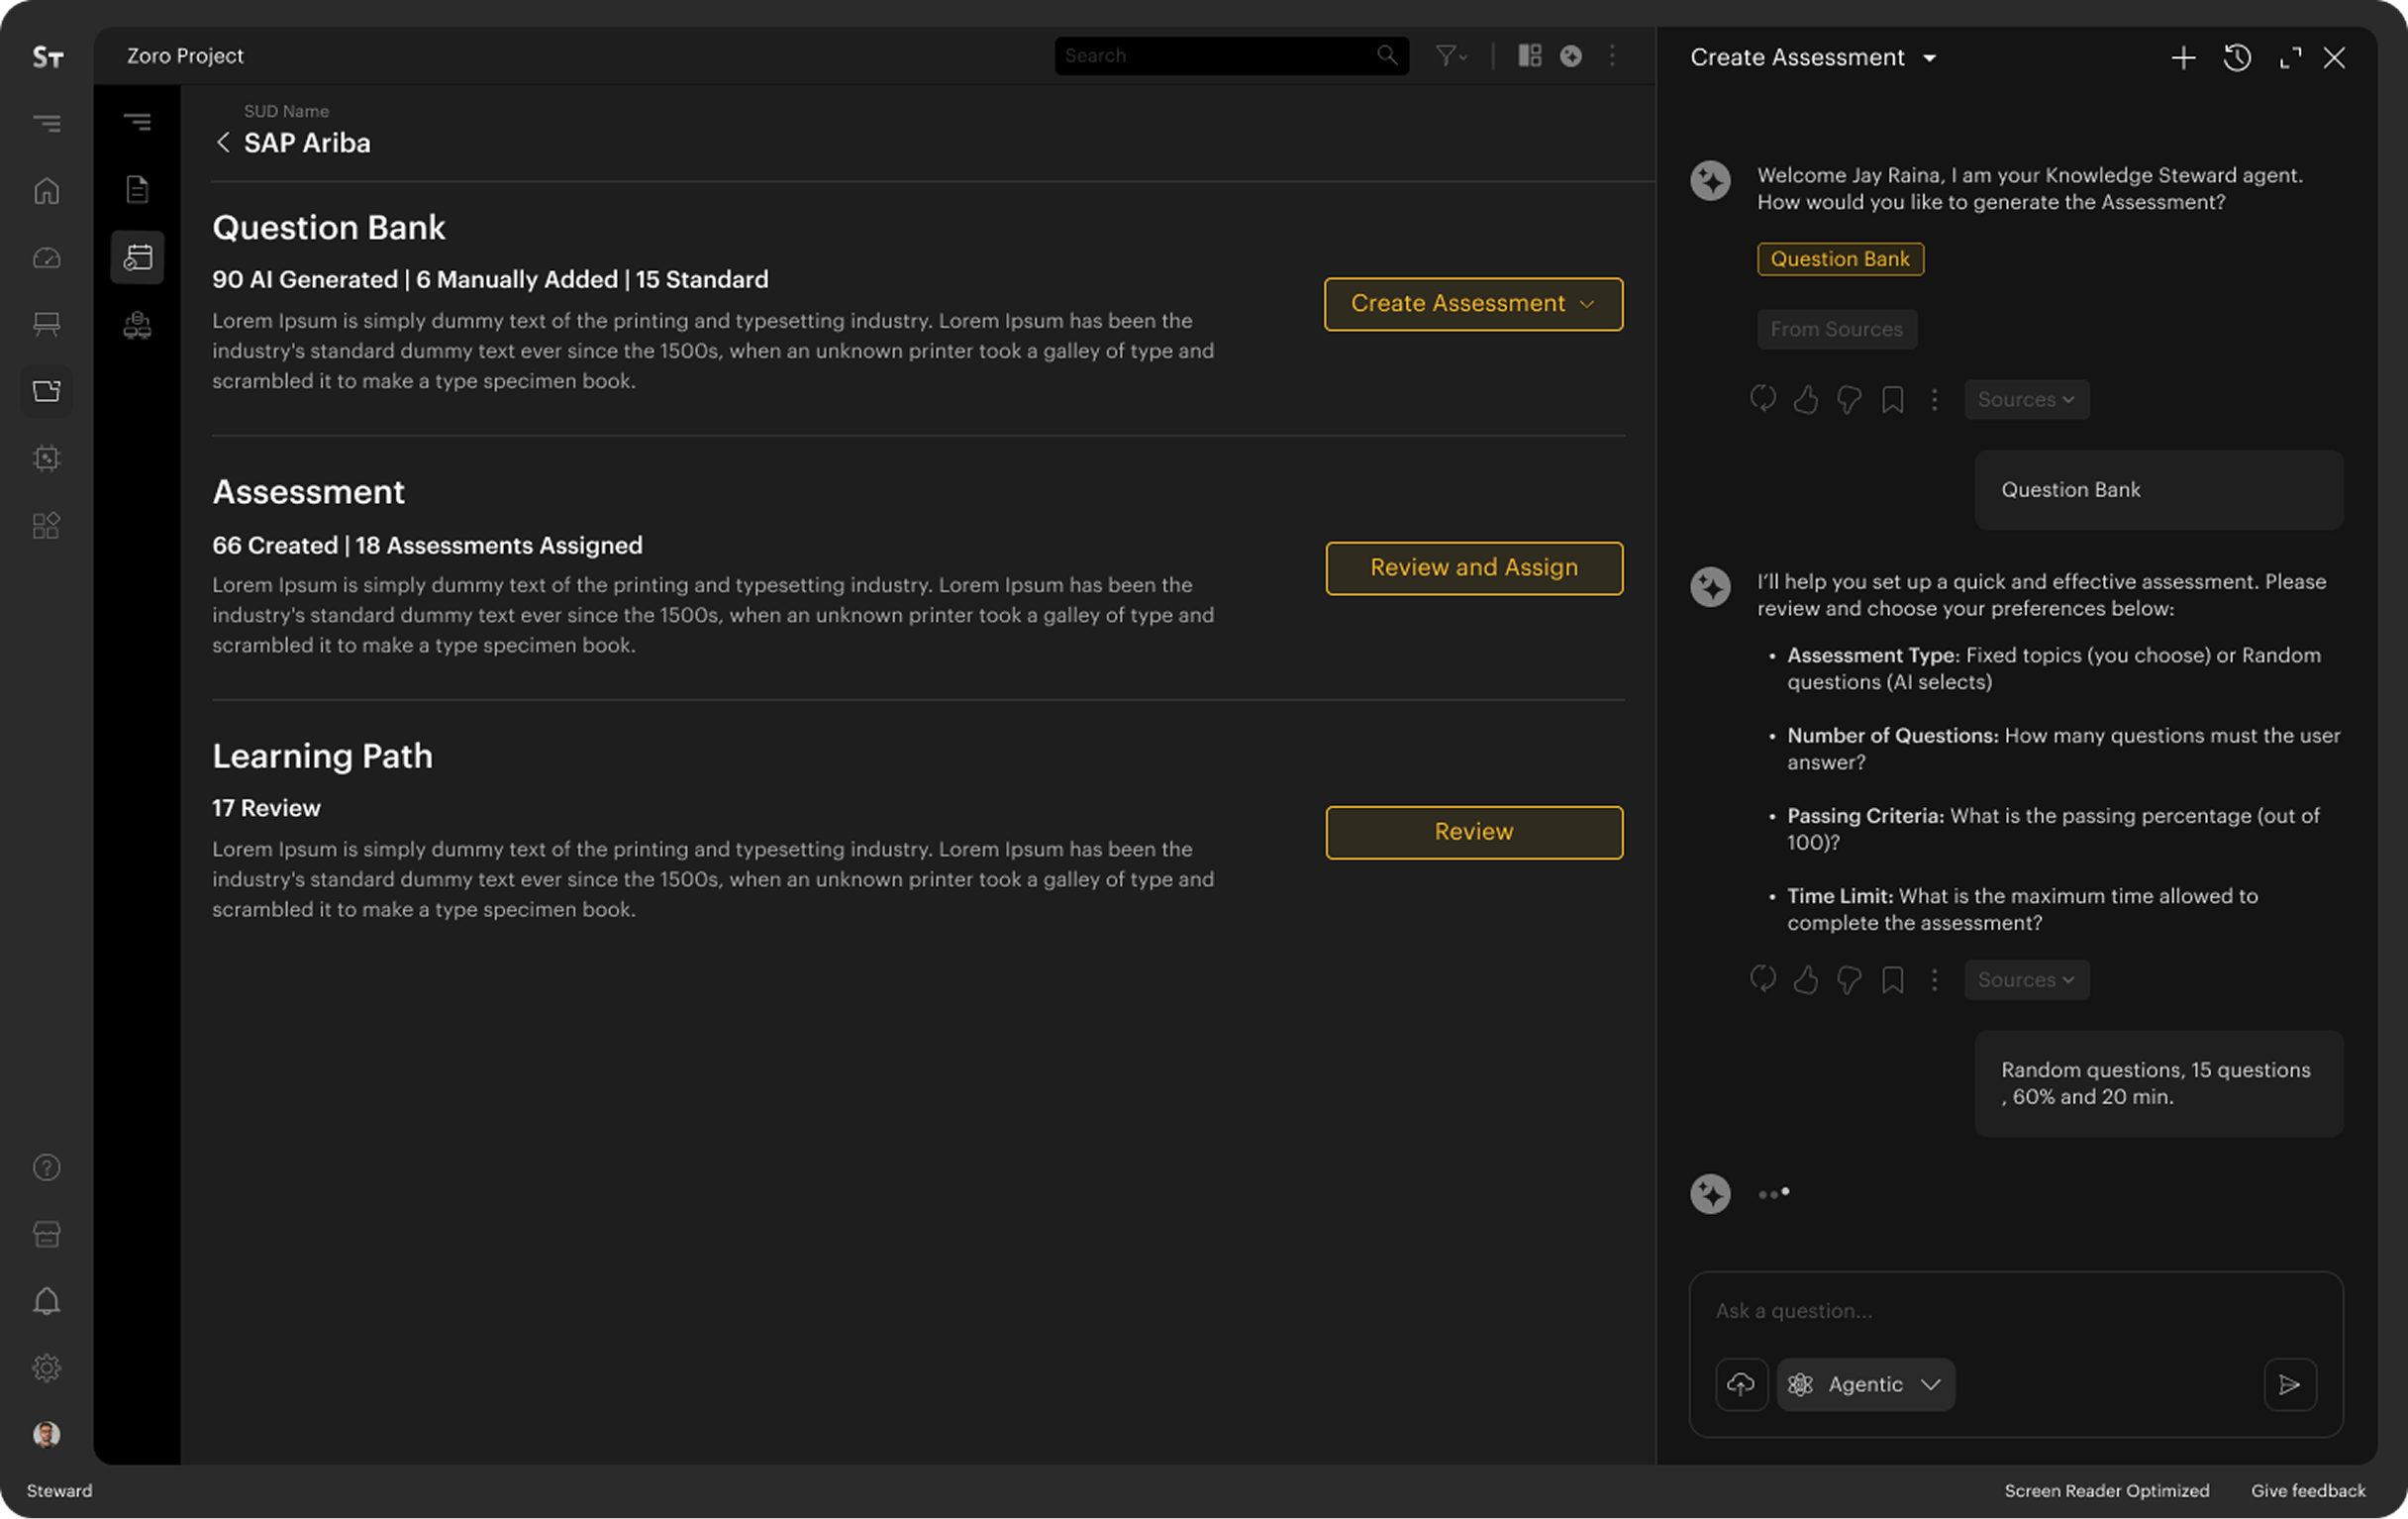This screenshot has width=2408, height=1519.
Task: Click the Give feedback link
Action: [2308, 1490]
